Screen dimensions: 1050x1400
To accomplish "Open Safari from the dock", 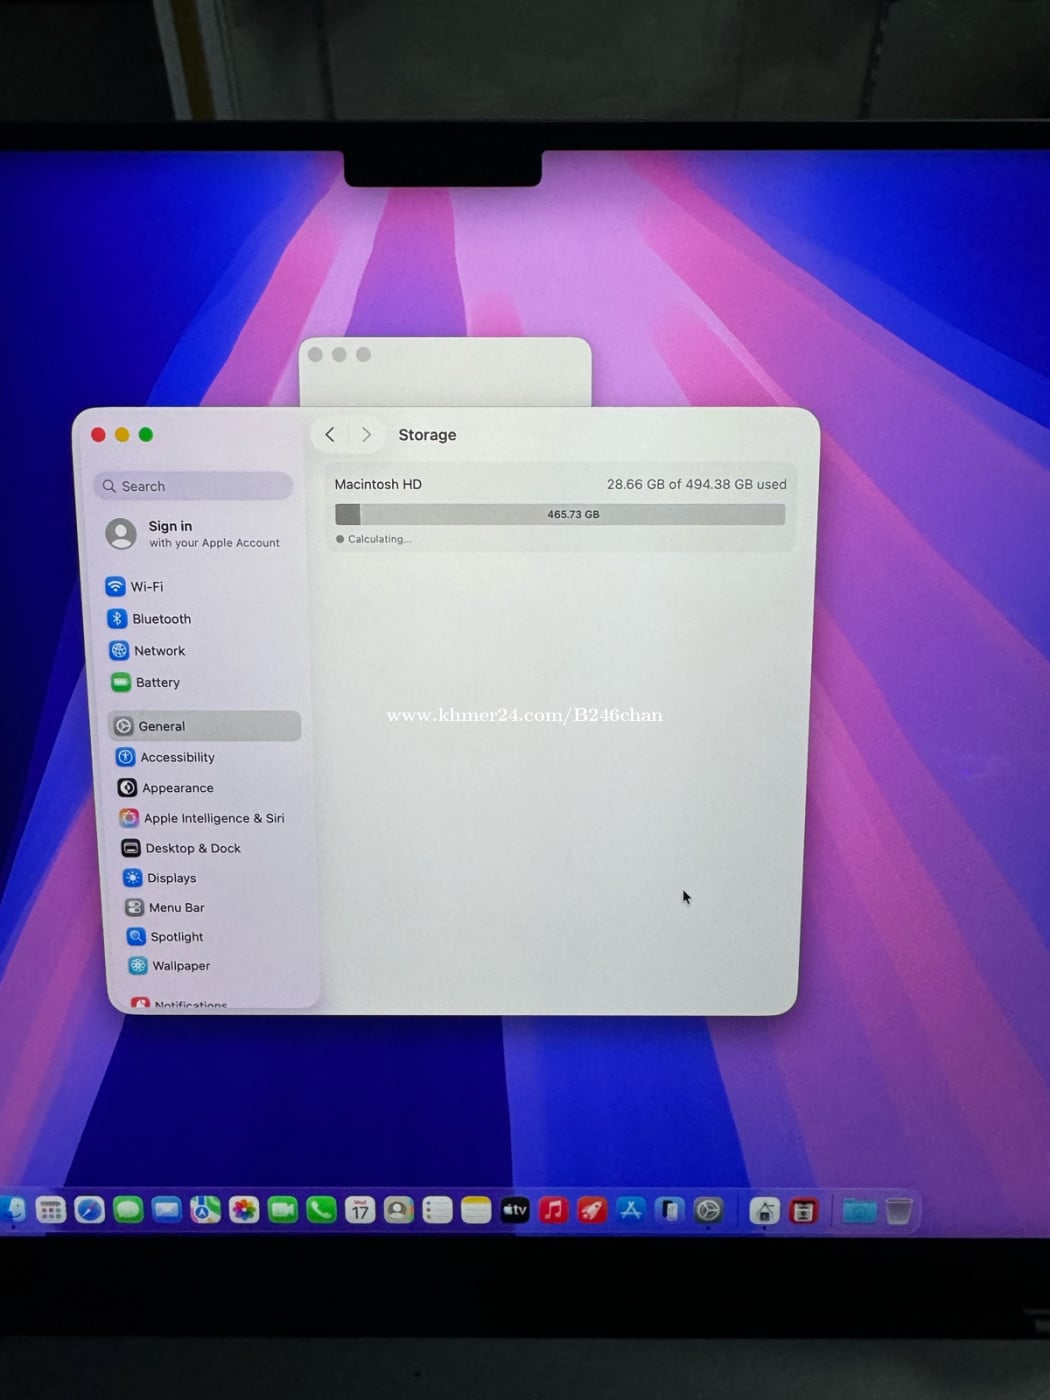I will pyautogui.click(x=89, y=1211).
